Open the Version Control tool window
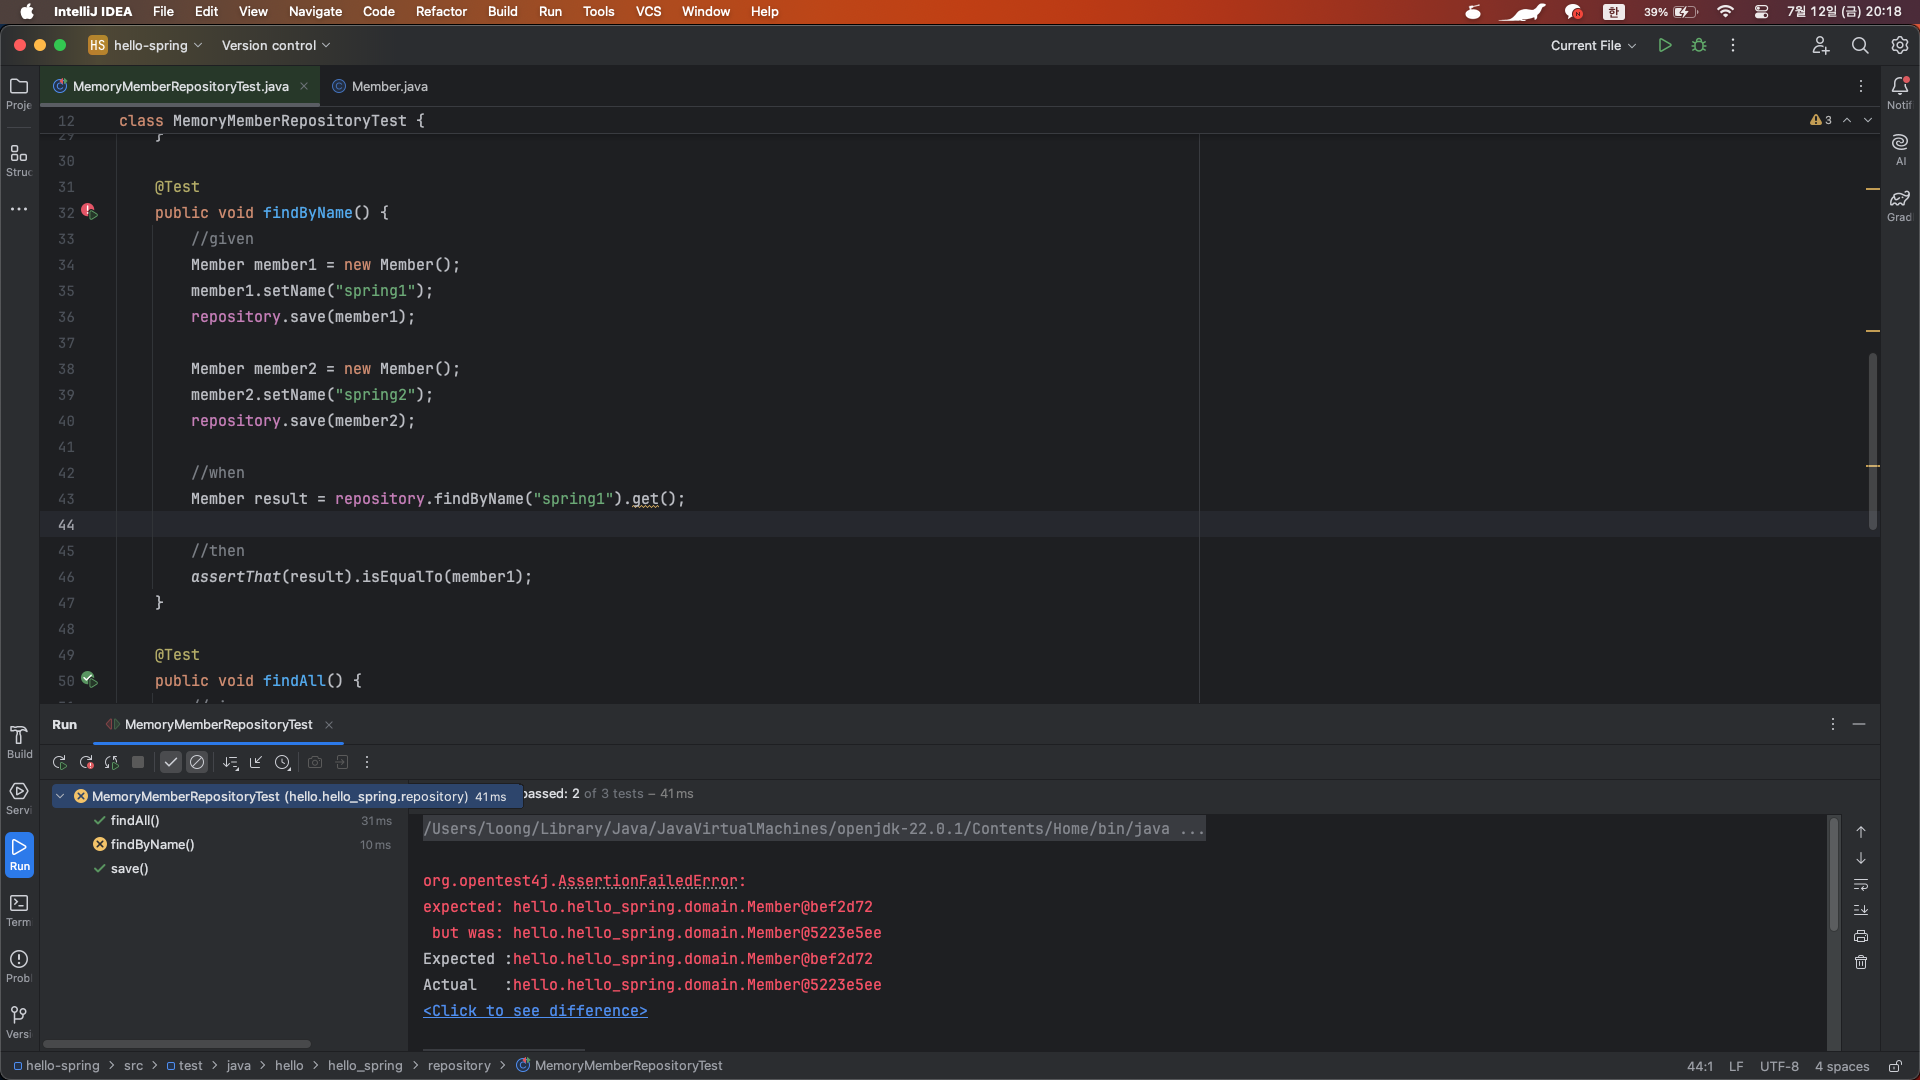Viewport: 1920px width, 1080px height. (x=19, y=1022)
